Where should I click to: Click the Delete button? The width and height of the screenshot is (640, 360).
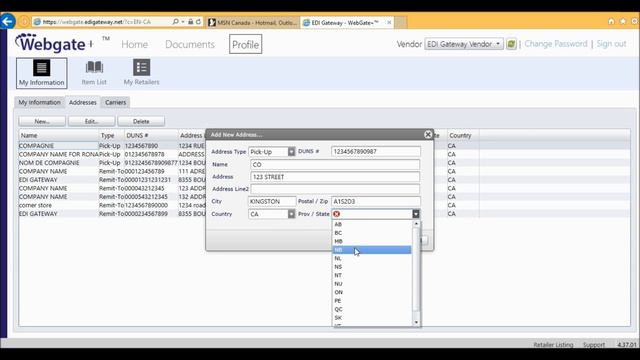tap(141, 121)
